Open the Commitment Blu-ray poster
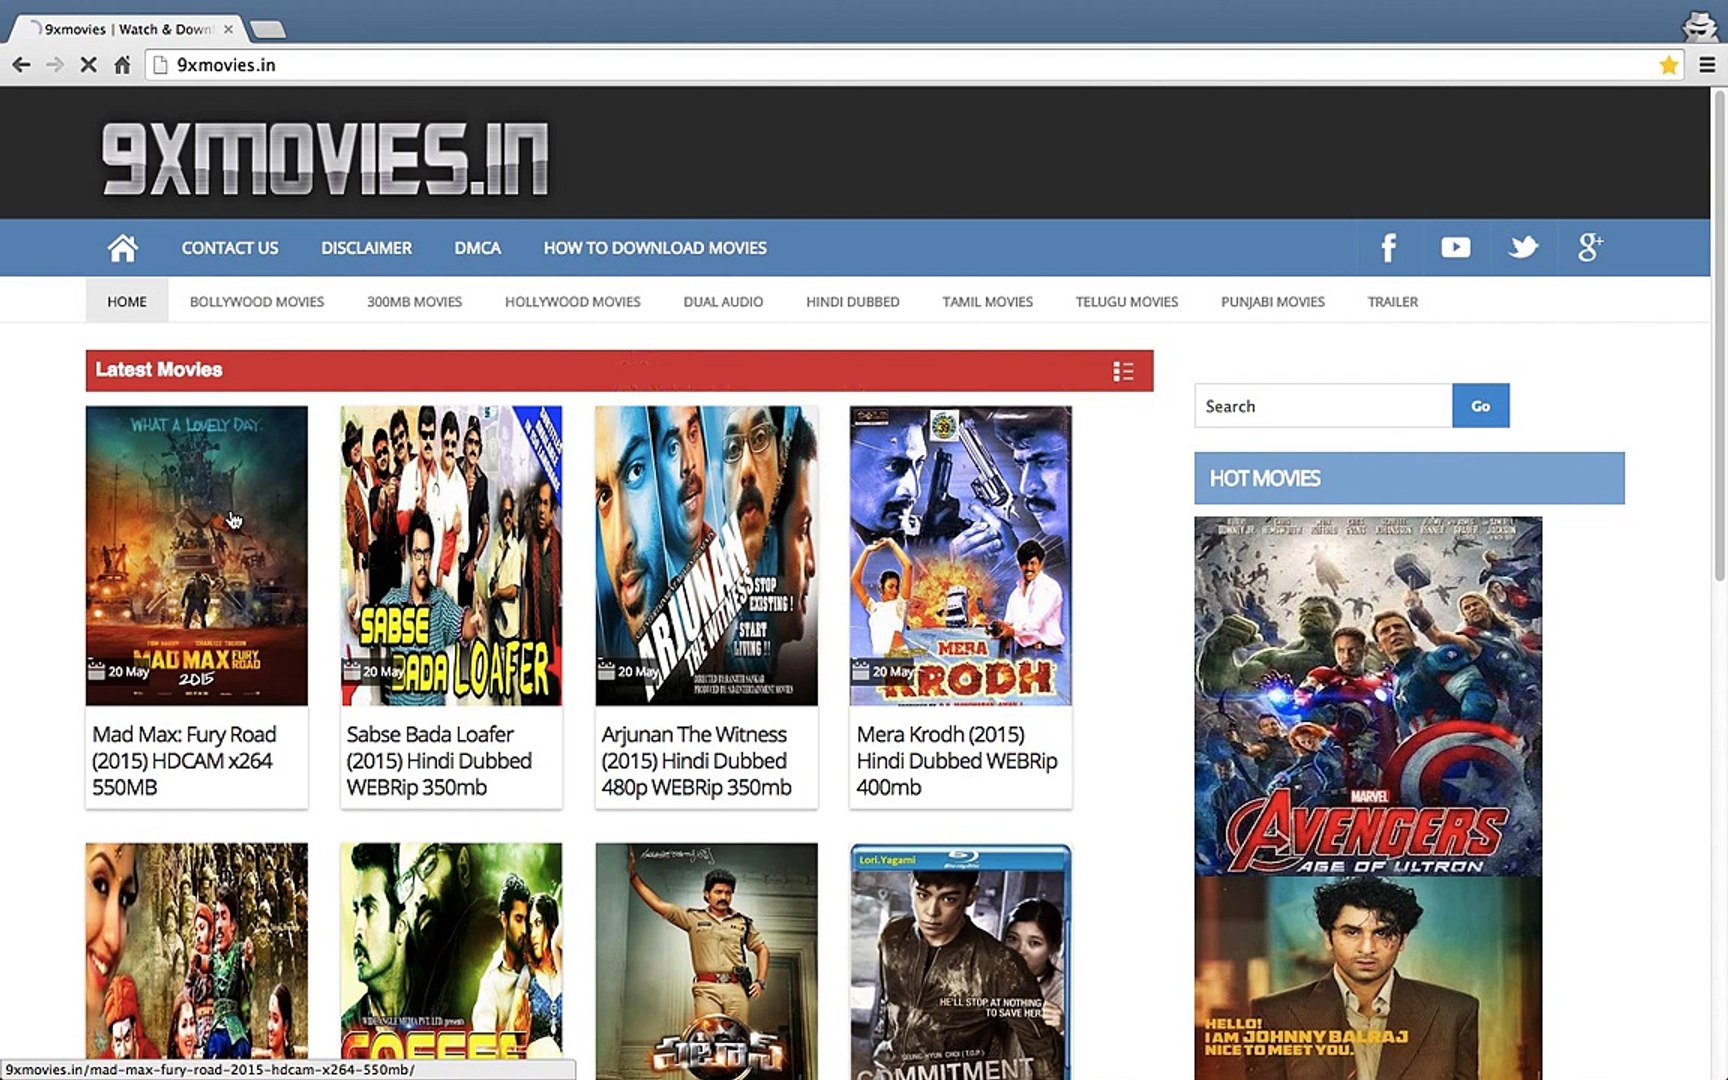 click(x=960, y=961)
